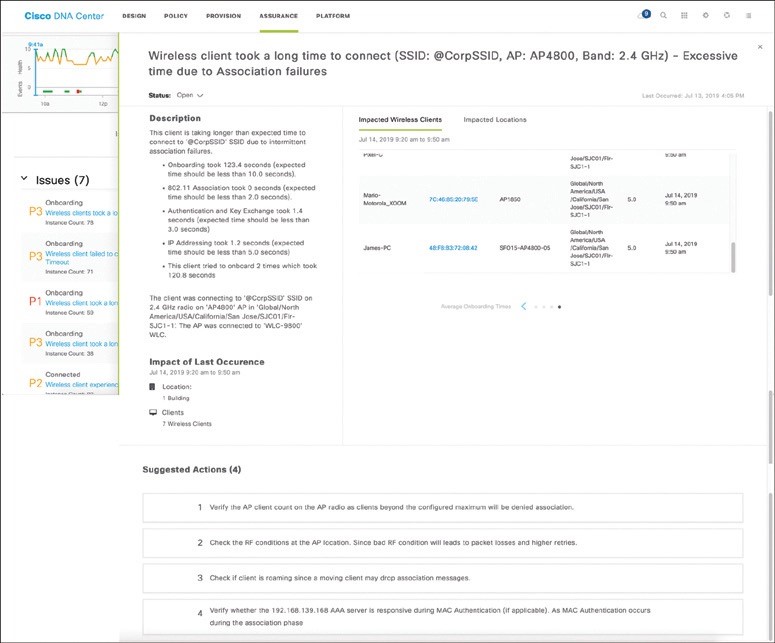This screenshot has height=643, width=775.
Task: Open the settings gear icon in the top bar
Action: pyautogui.click(x=705, y=15)
